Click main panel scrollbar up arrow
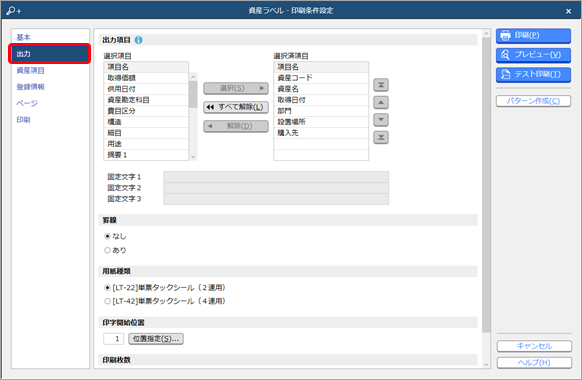 486,34
